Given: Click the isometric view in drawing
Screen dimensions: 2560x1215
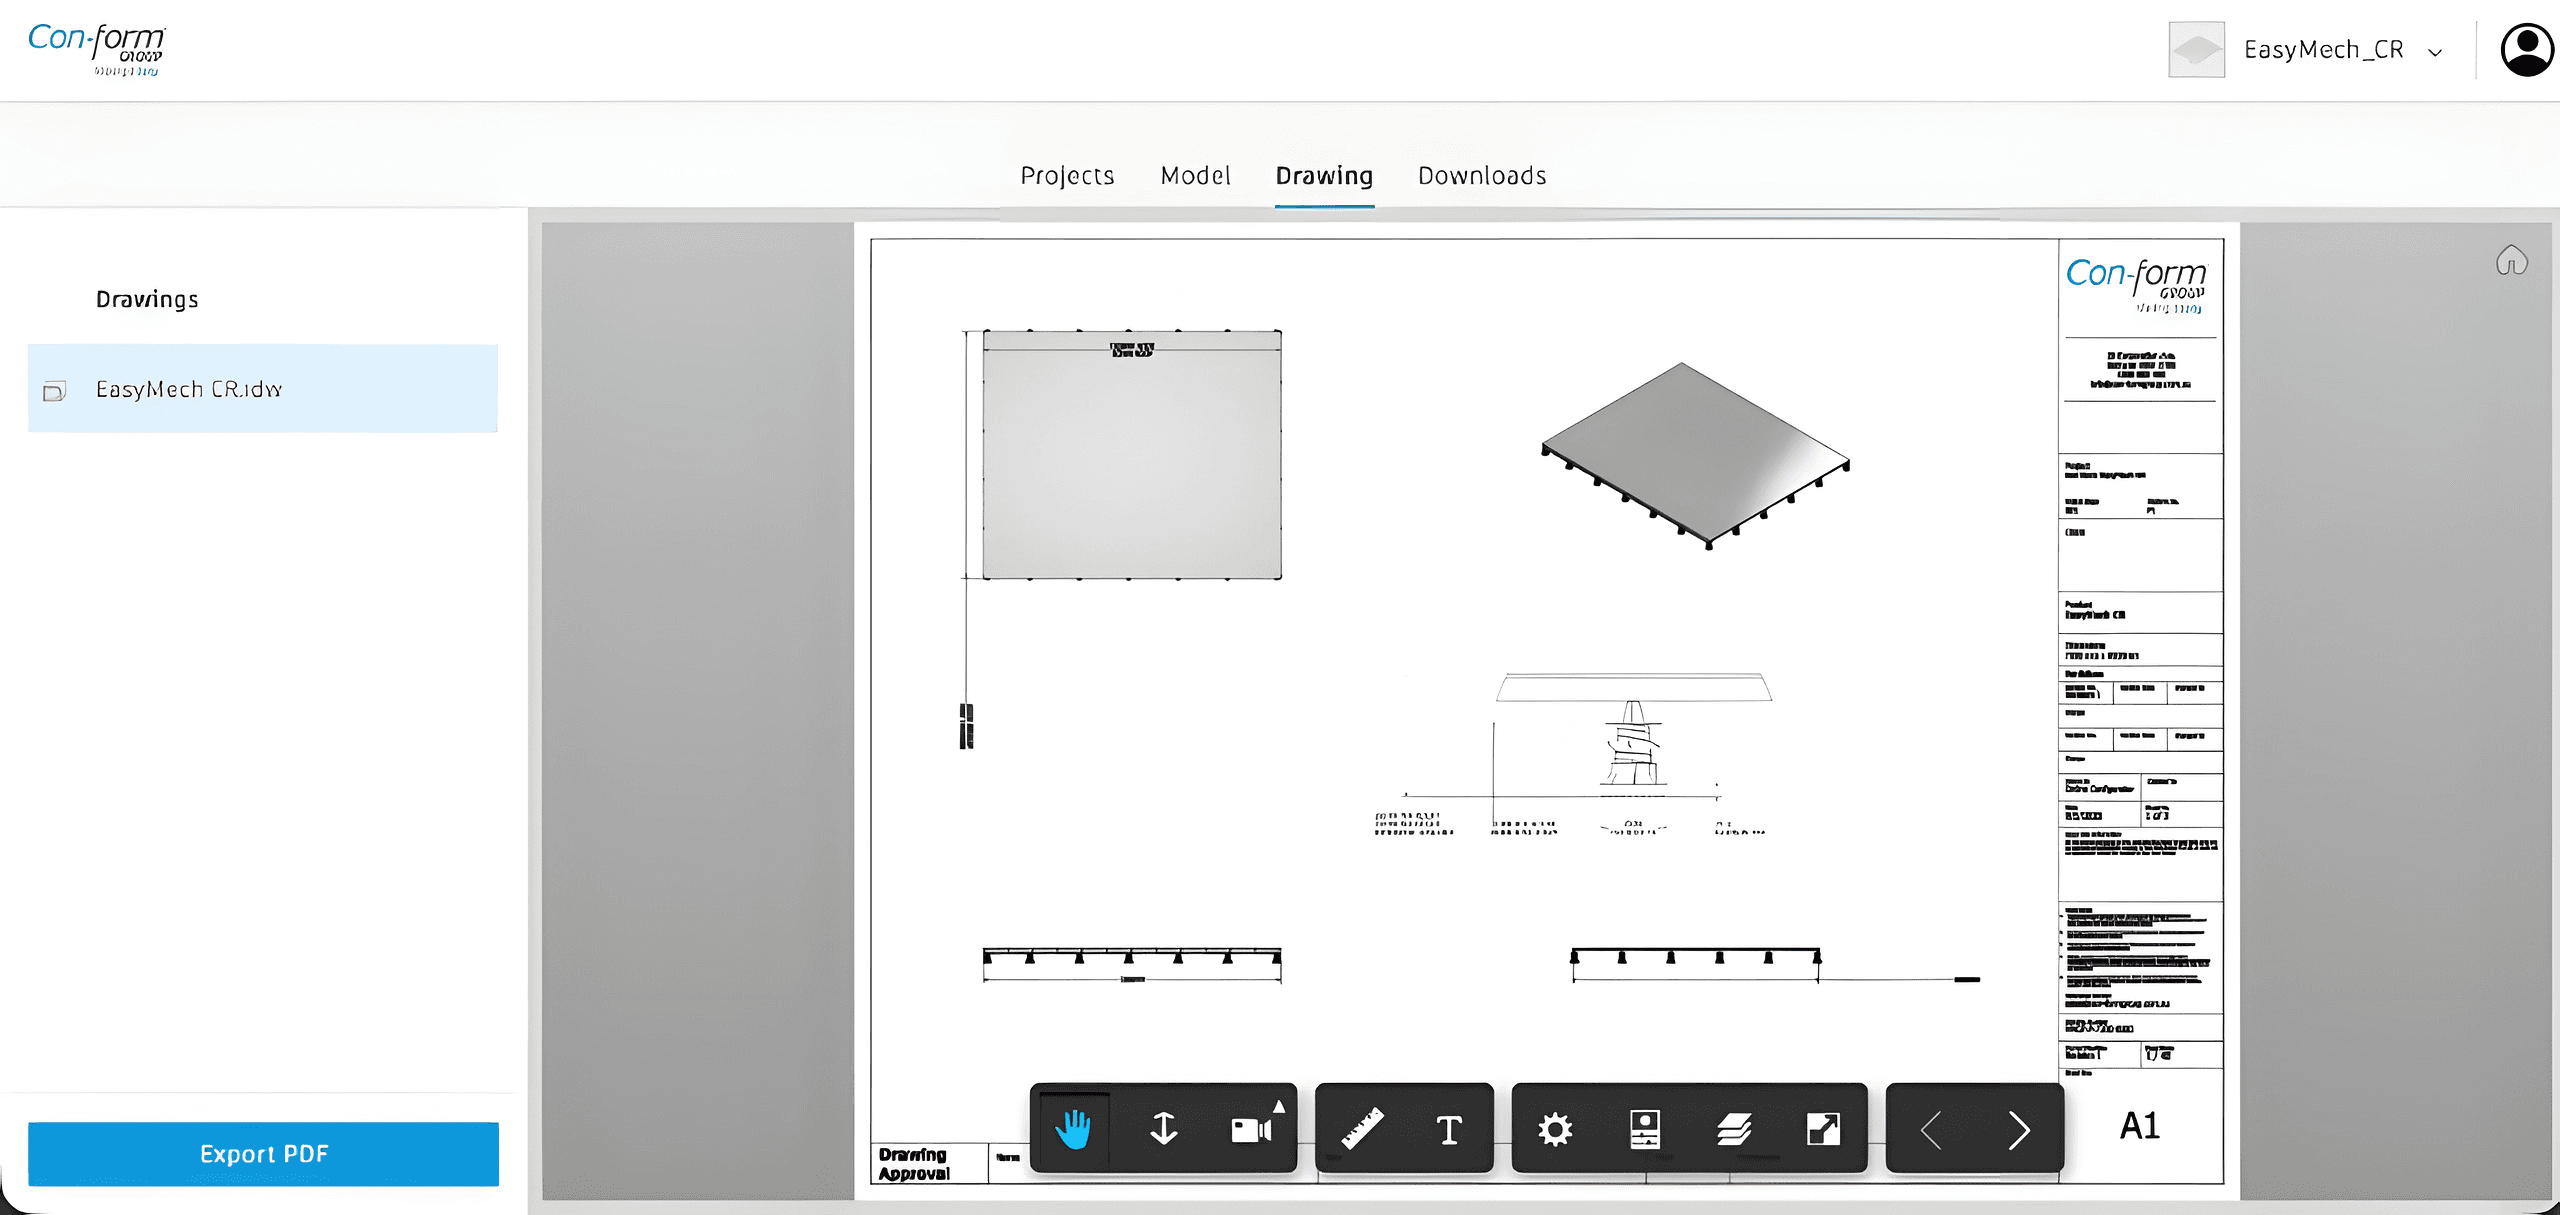Looking at the screenshot, I should pos(1695,456).
